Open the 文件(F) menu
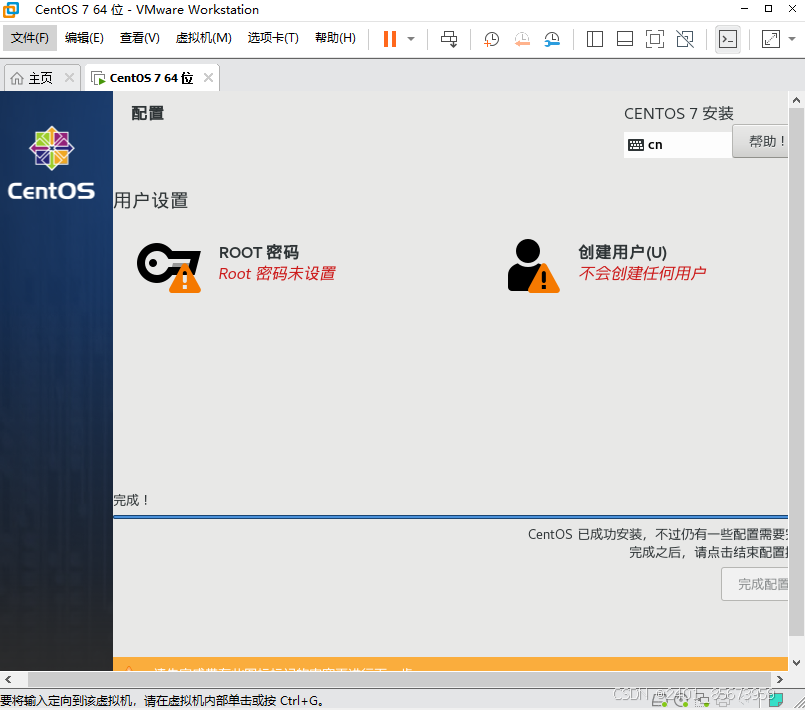The height and width of the screenshot is (710, 805). (x=30, y=38)
